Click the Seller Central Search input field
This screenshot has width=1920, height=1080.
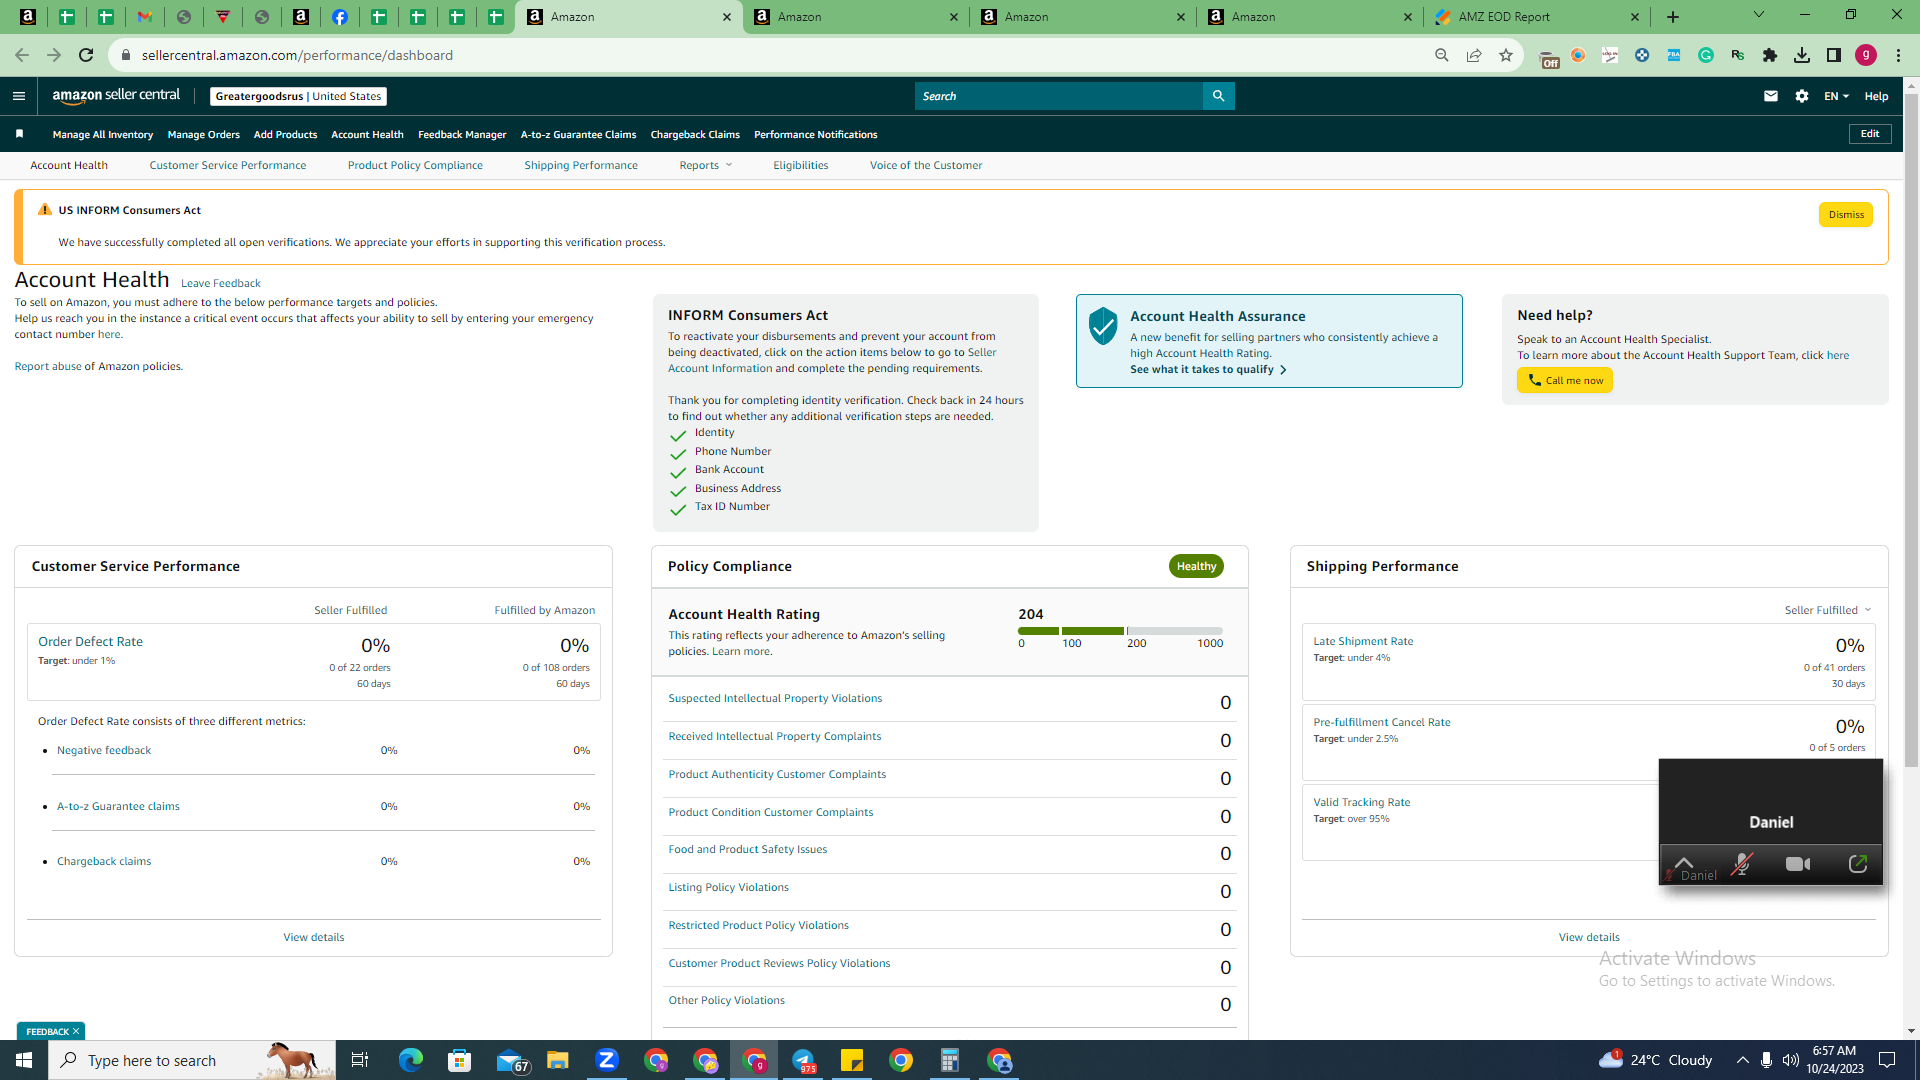[x=1059, y=96]
